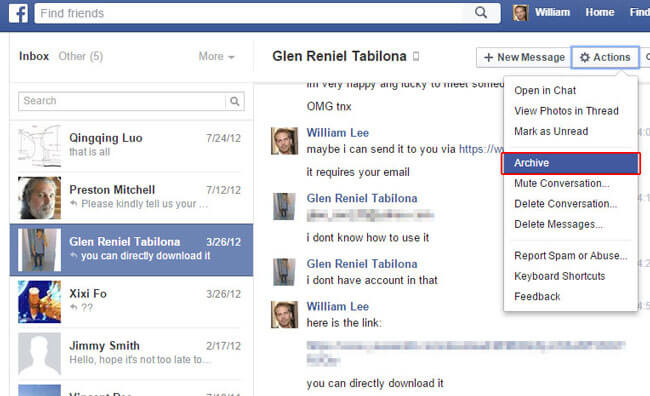650x396 pixels.
Task: Click Glen's avatar beside 'i dont have account'
Action: [x=284, y=272]
